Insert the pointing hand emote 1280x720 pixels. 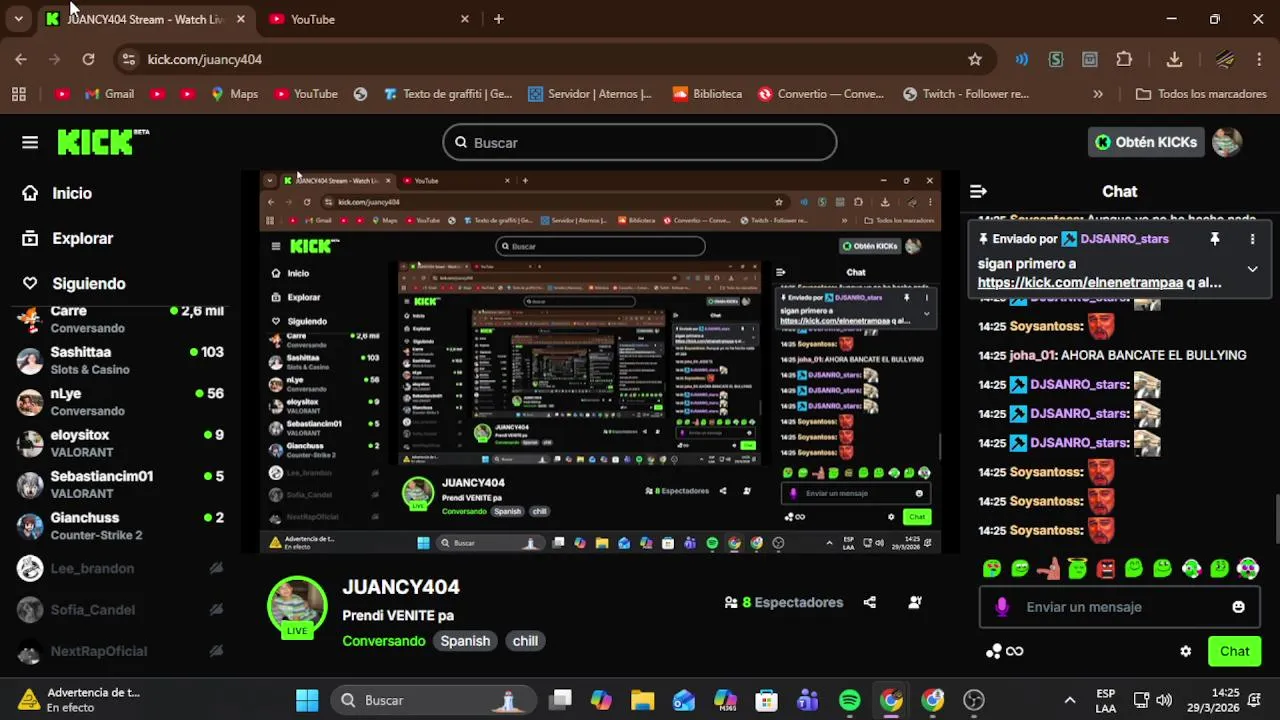click(1048, 569)
